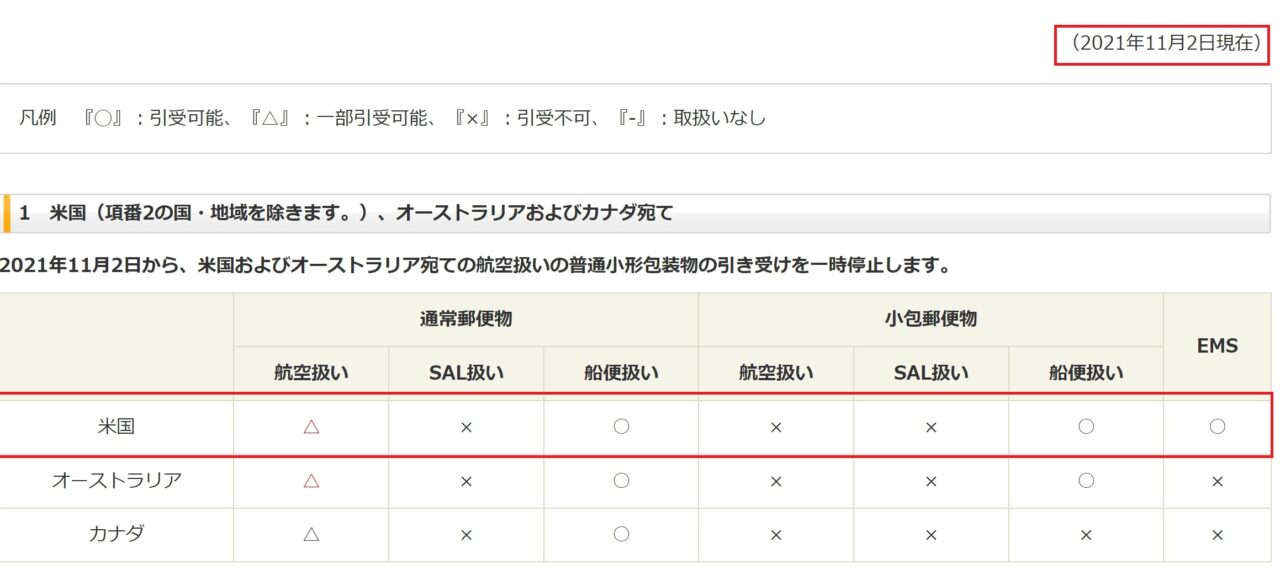Click the cross for カナダ 小包 船便扱い
This screenshot has height=575, width=1280.
click(1086, 535)
